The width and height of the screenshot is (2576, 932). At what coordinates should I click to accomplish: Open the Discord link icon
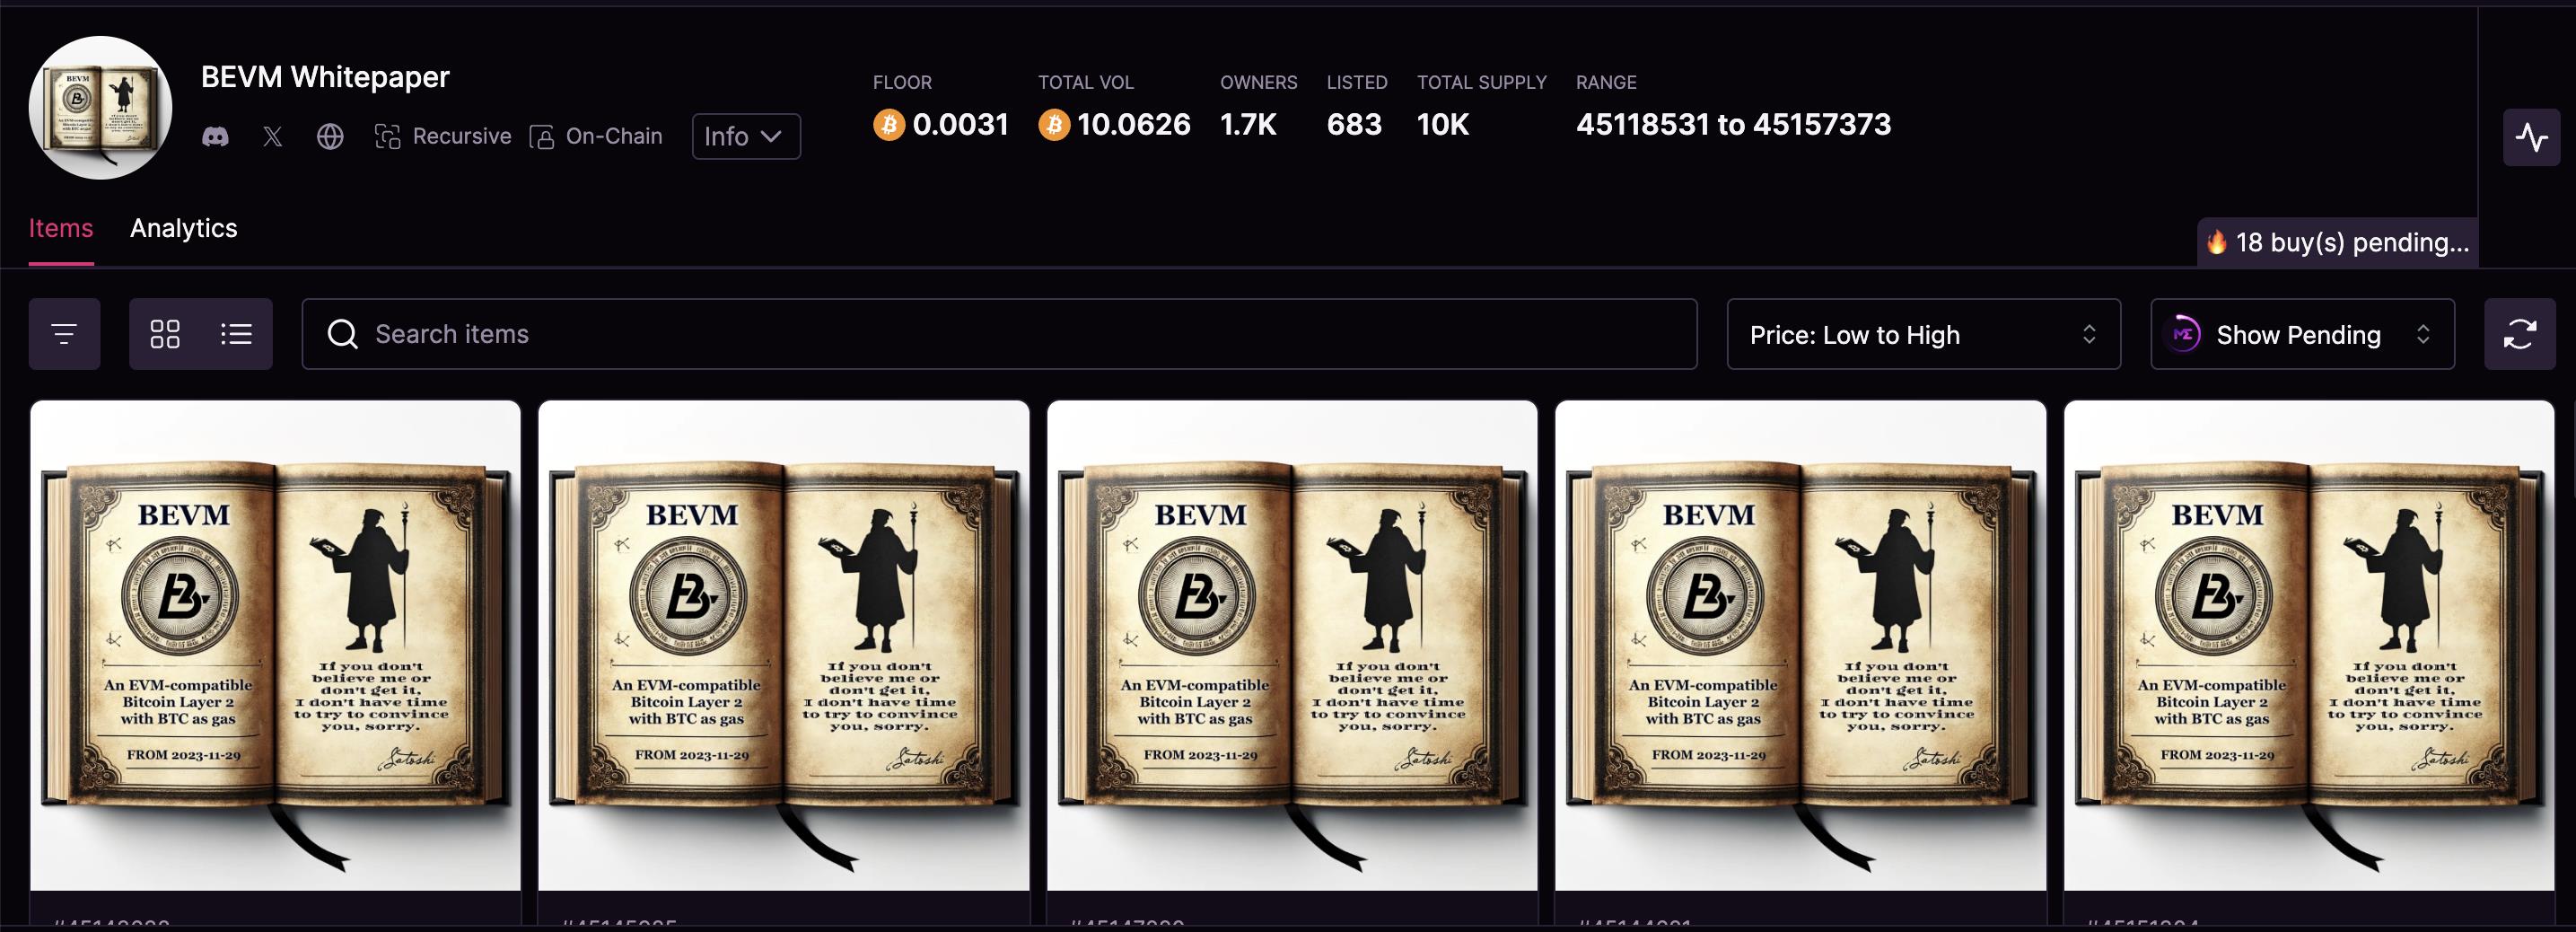click(x=215, y=136)
